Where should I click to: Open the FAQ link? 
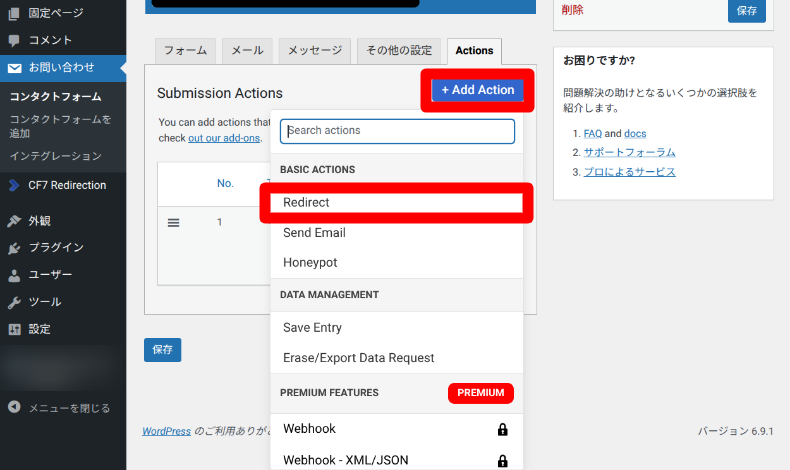pos(592,133)
